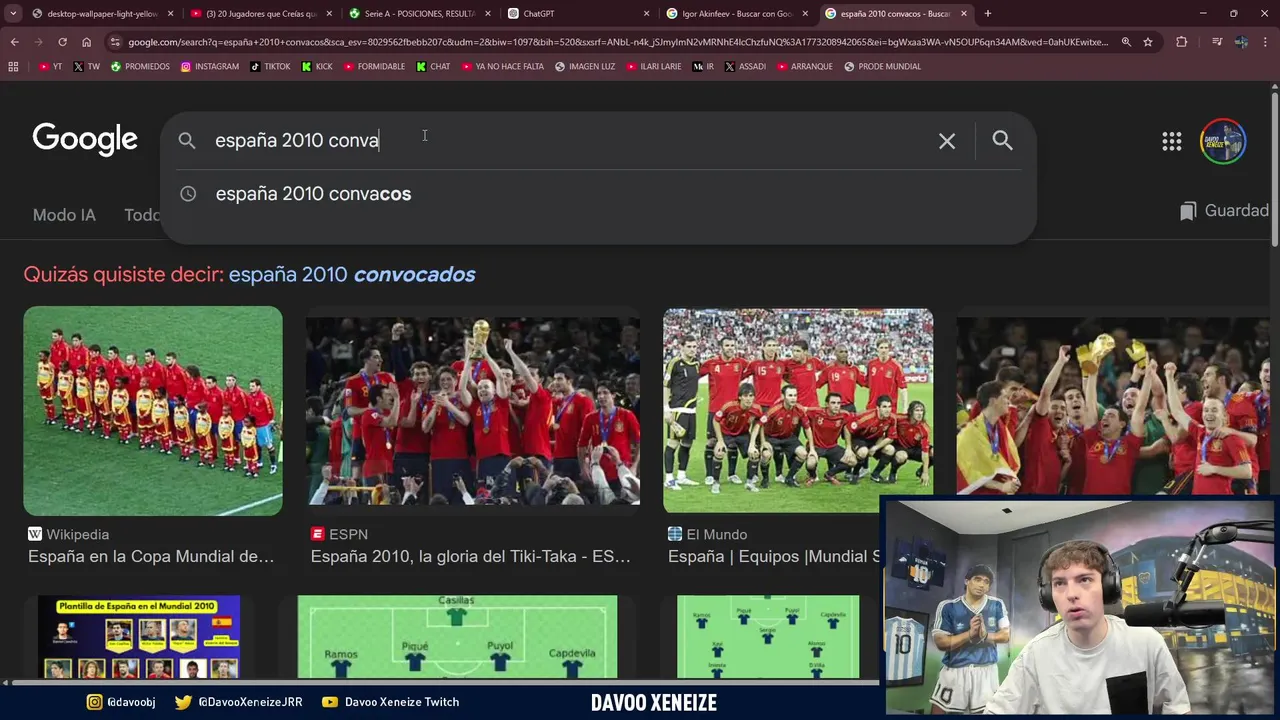1280x720 pixels.
Task: Open the Chrome three-dot menu
Action: click(1266, 42)
